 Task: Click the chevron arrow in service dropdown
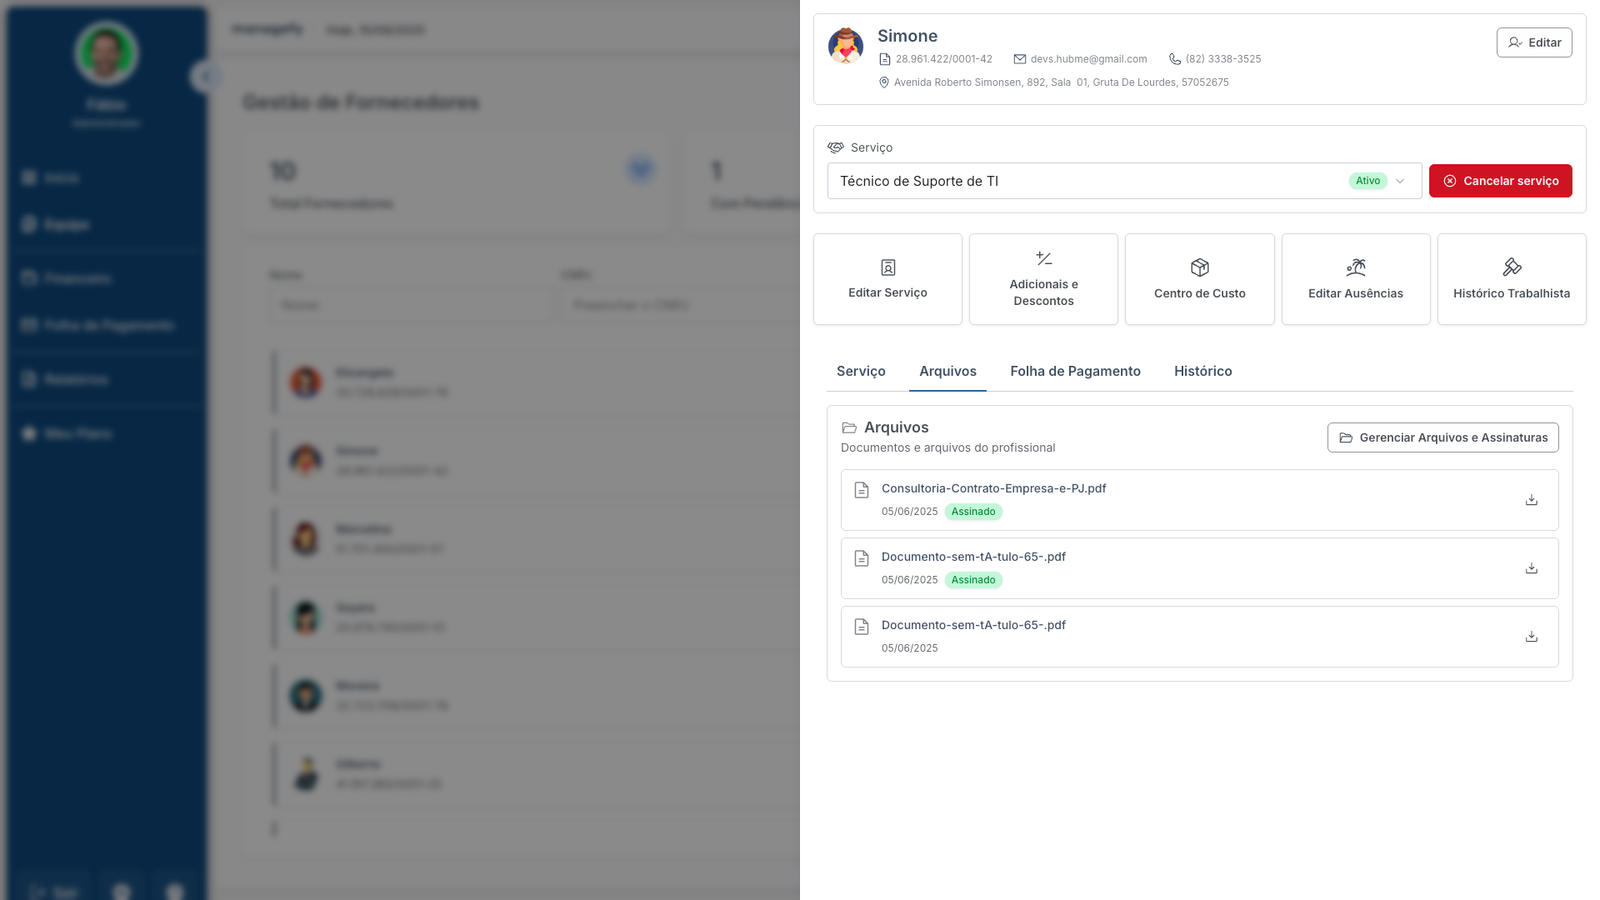1400,181
